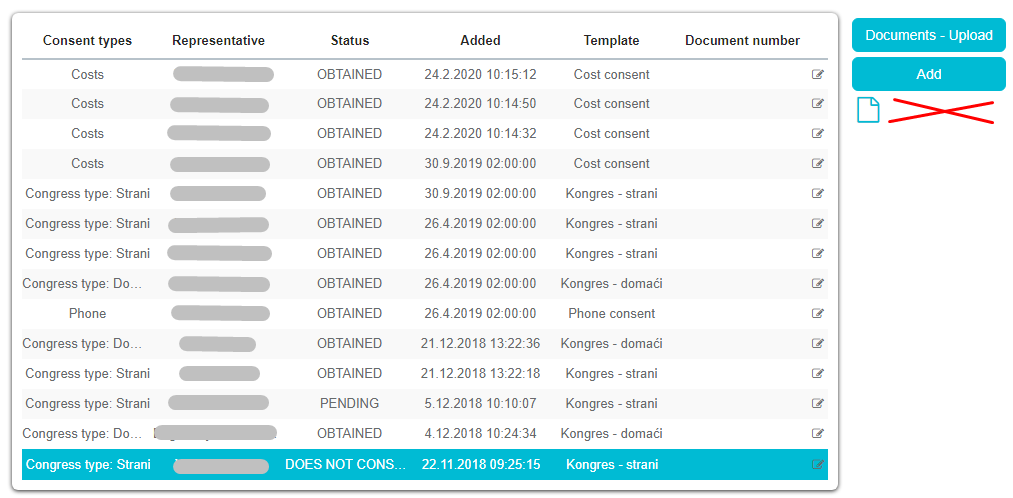Click edit icon for Costs row added 30.9.2019

[818, 164]
